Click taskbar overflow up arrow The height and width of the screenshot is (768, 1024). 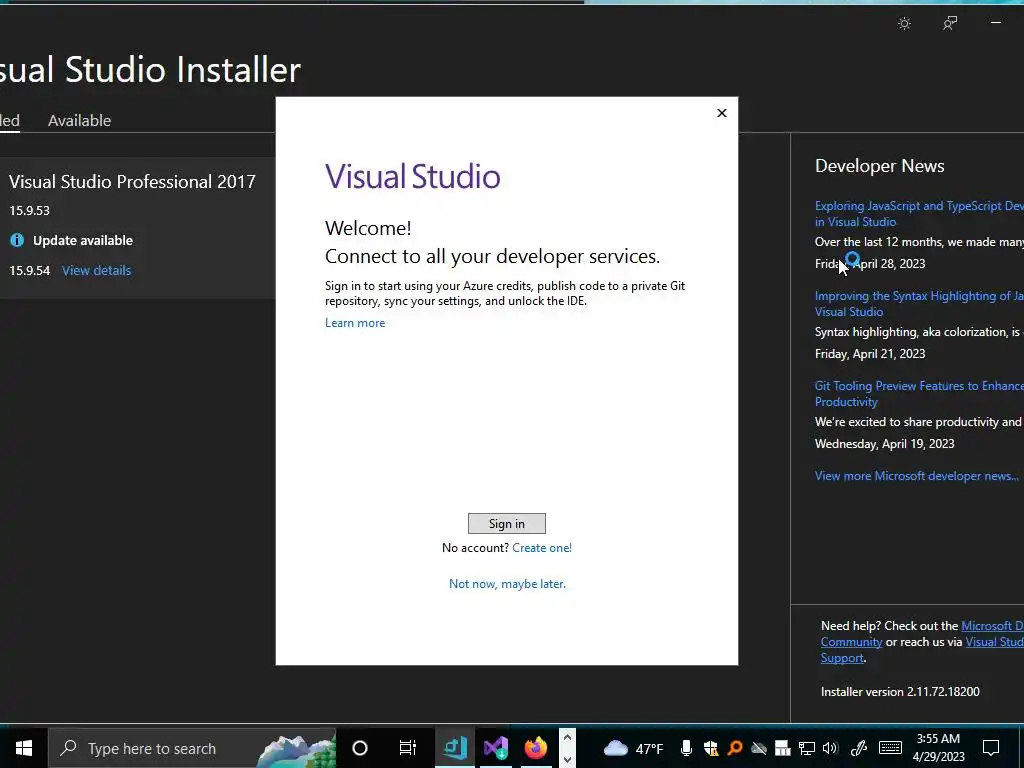coord(567,737)
